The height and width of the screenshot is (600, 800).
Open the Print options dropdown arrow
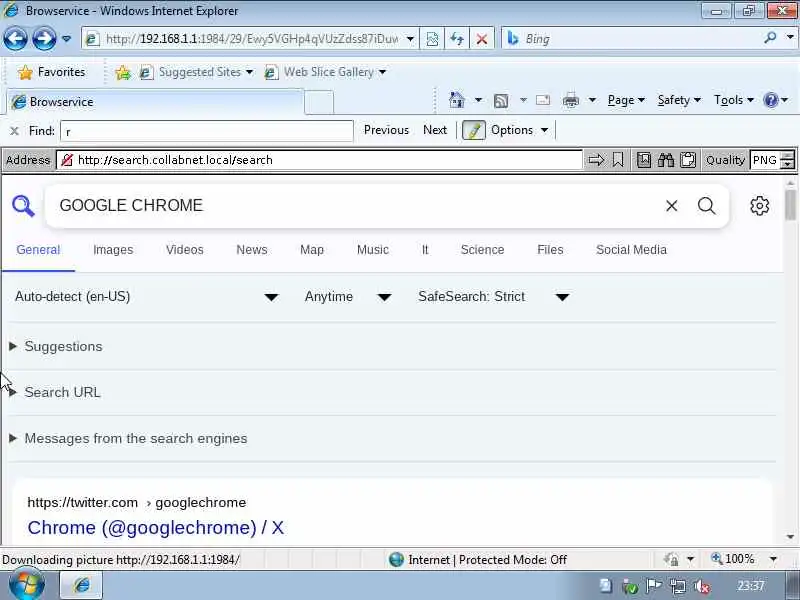point(592,100)
